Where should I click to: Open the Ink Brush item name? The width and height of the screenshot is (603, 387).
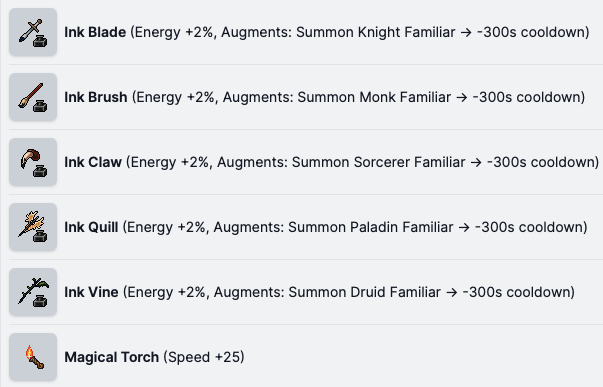(x=96, y=97)
